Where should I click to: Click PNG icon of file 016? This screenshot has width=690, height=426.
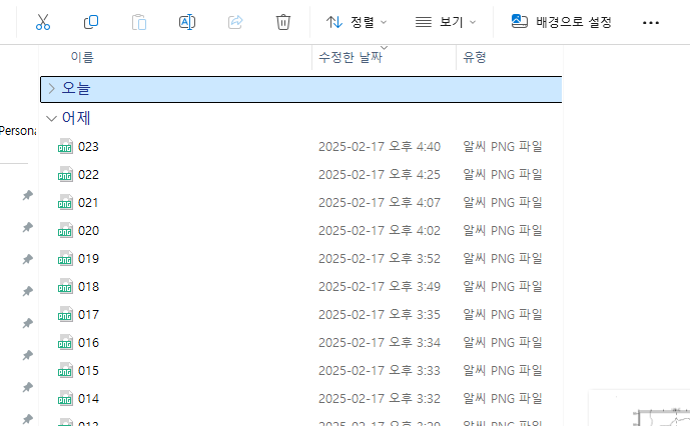66,343
